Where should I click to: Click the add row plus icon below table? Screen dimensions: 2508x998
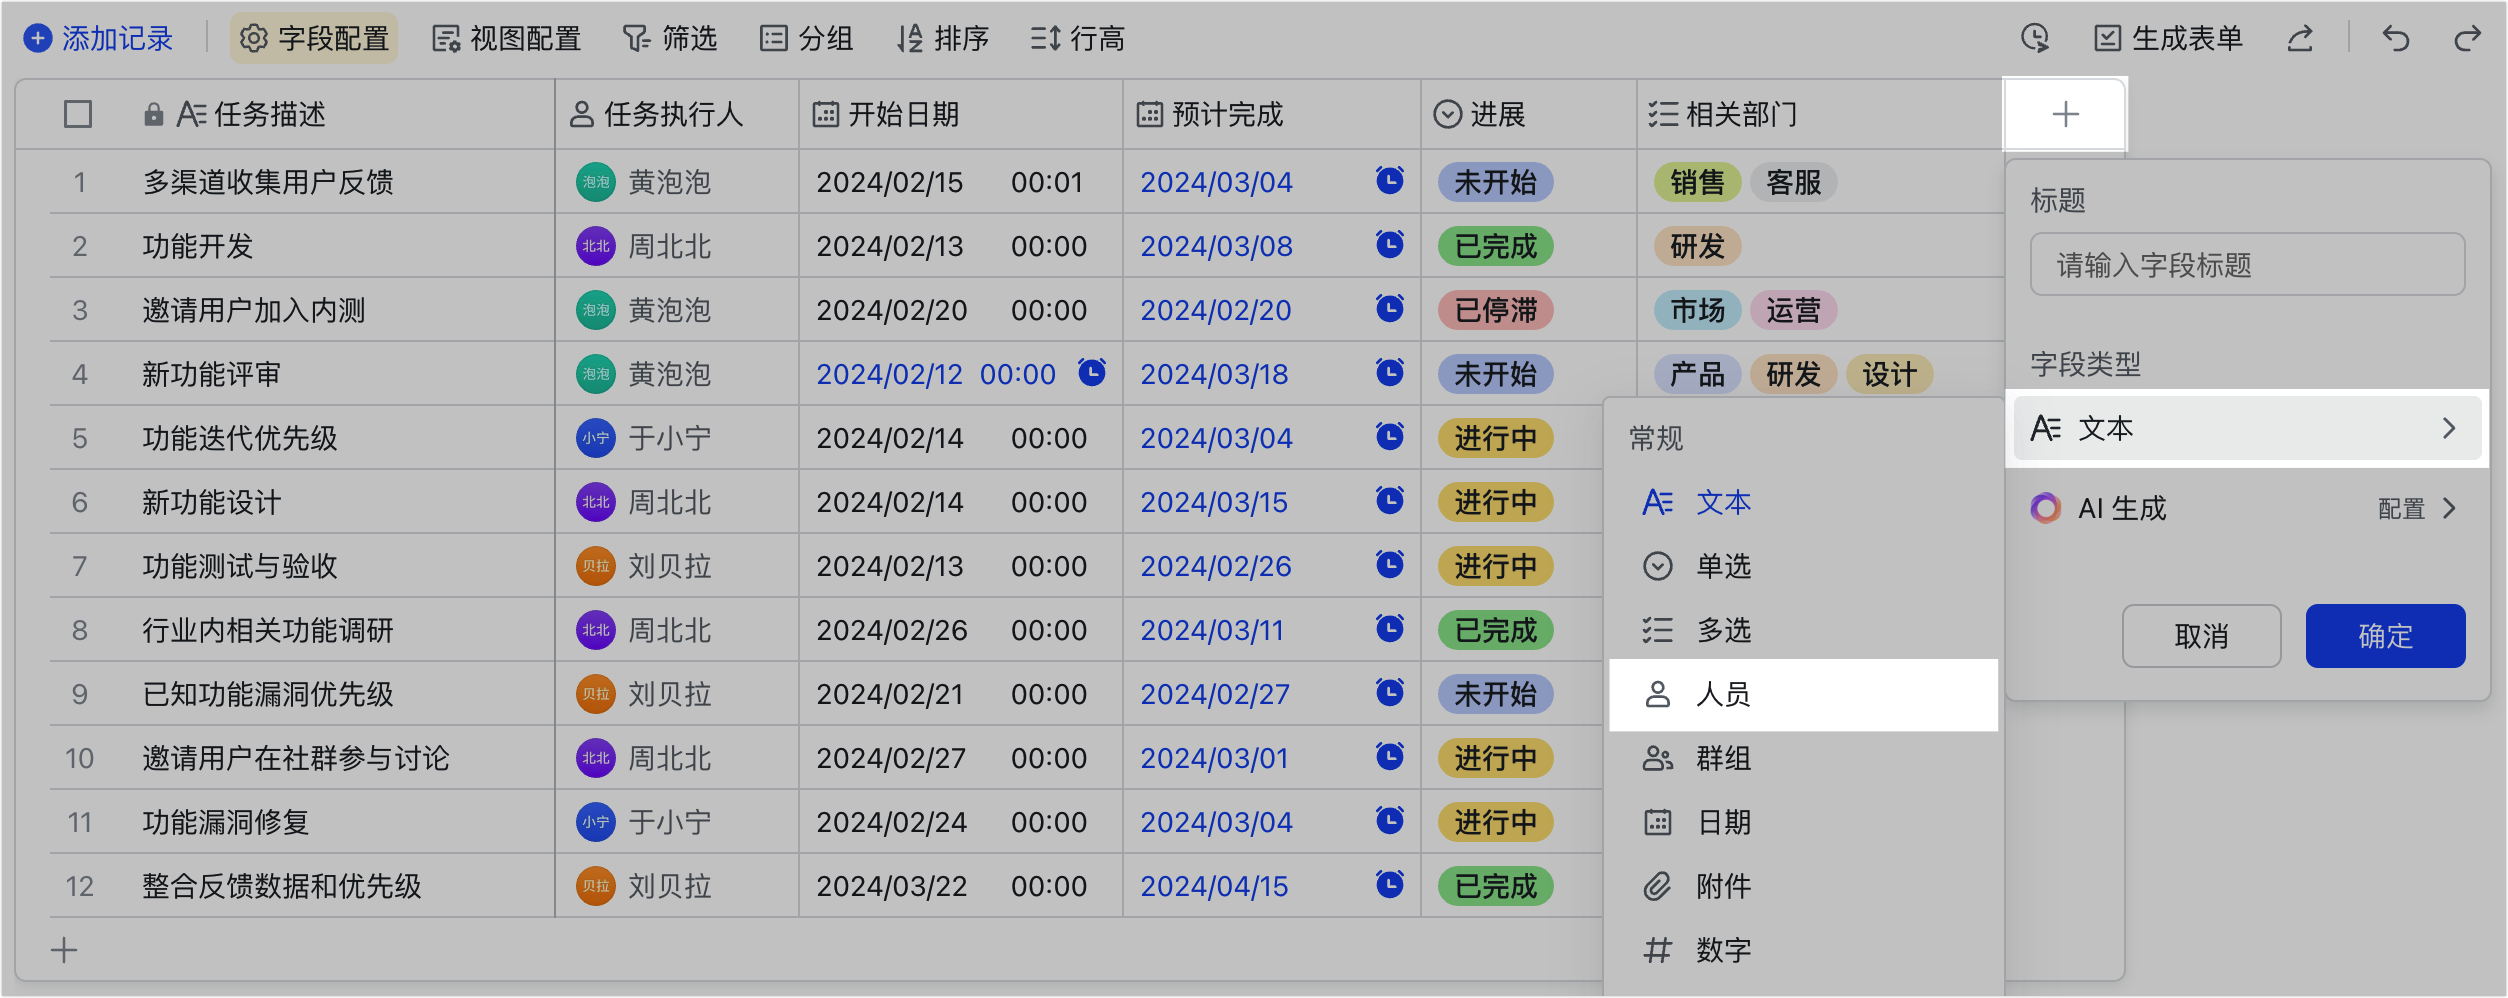64,950
